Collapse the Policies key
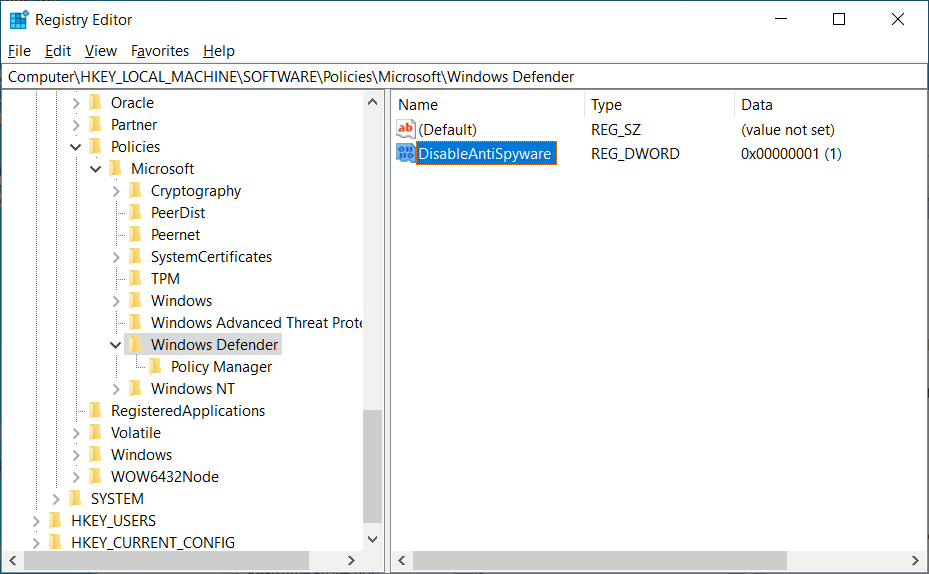Image resolution: width=929 pixels, height=574 pixels. (76, 147)
